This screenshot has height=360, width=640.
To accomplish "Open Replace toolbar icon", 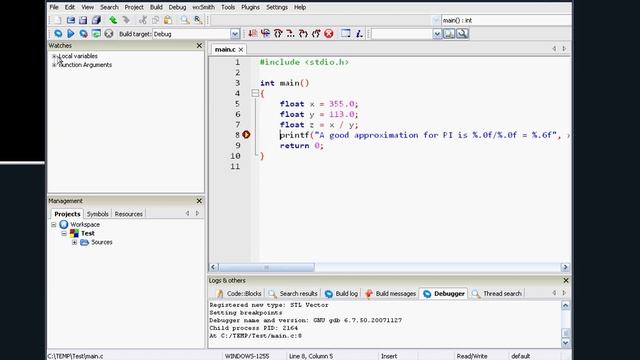I will (x=198, y=20).
